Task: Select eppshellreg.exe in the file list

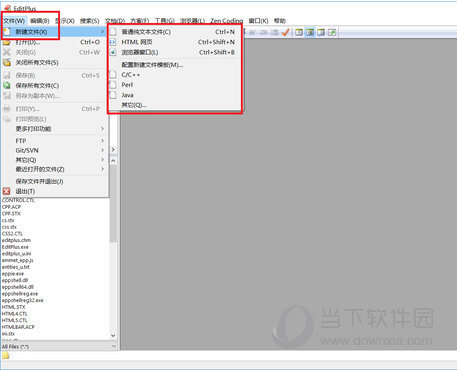Action: [x=20, y=294]
